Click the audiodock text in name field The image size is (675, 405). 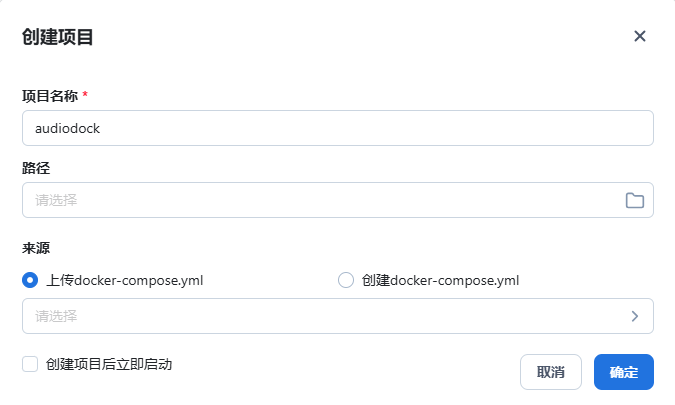coord(67,128)
